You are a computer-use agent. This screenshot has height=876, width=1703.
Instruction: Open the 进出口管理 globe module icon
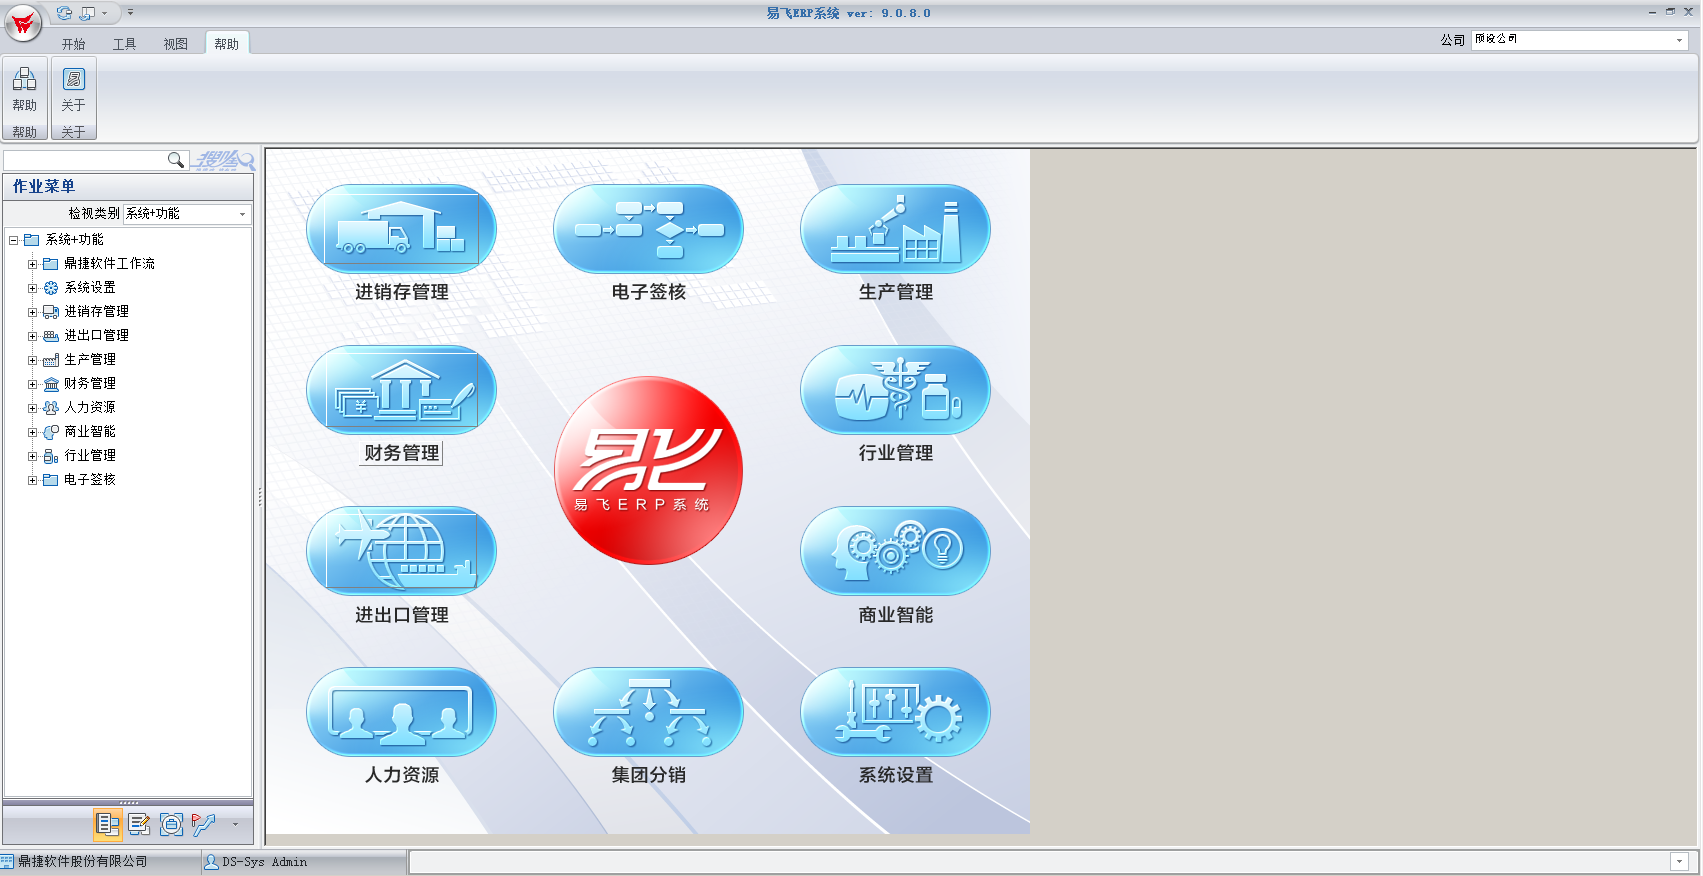pyautogui.click(x=401, y=551)
